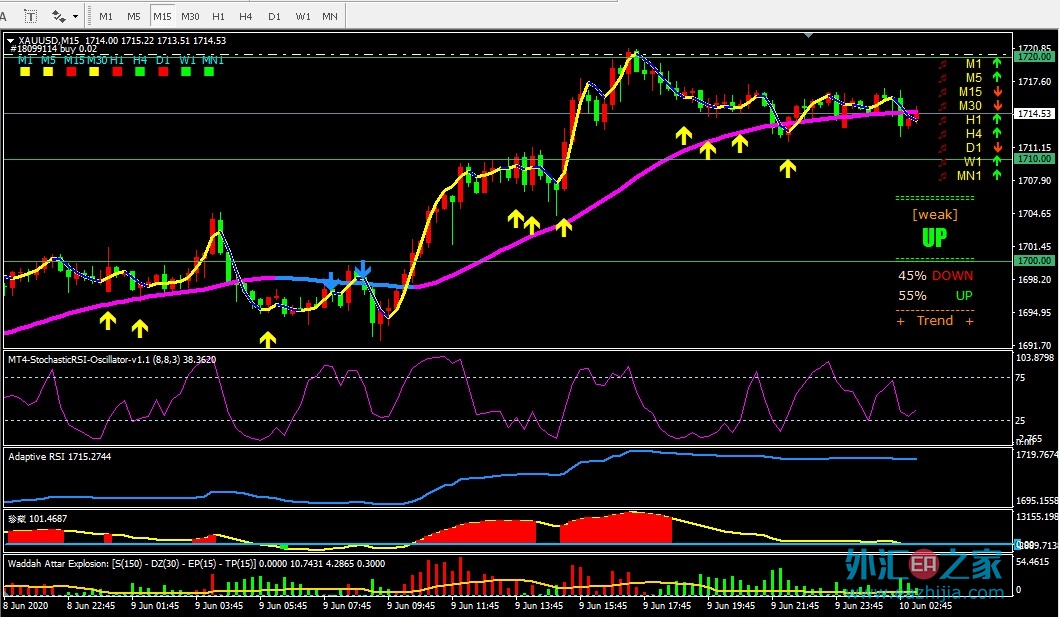The width and height of the screenshot is (1060, 617).
Task: Toggle the active M15 timeframe button
Action: click(x=162, y=16)
